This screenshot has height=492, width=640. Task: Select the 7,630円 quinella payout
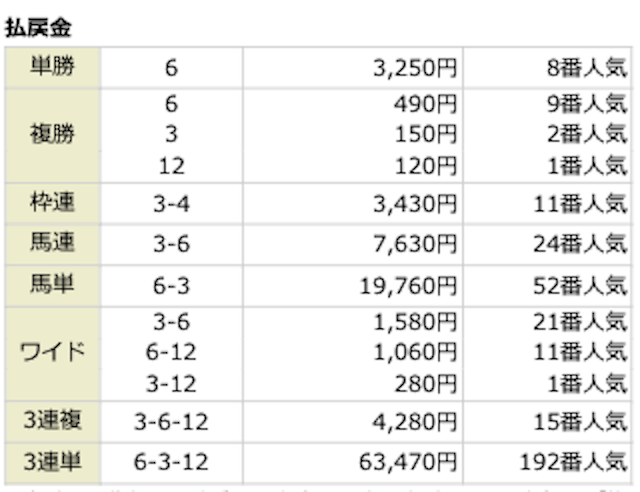coord(414,245)
